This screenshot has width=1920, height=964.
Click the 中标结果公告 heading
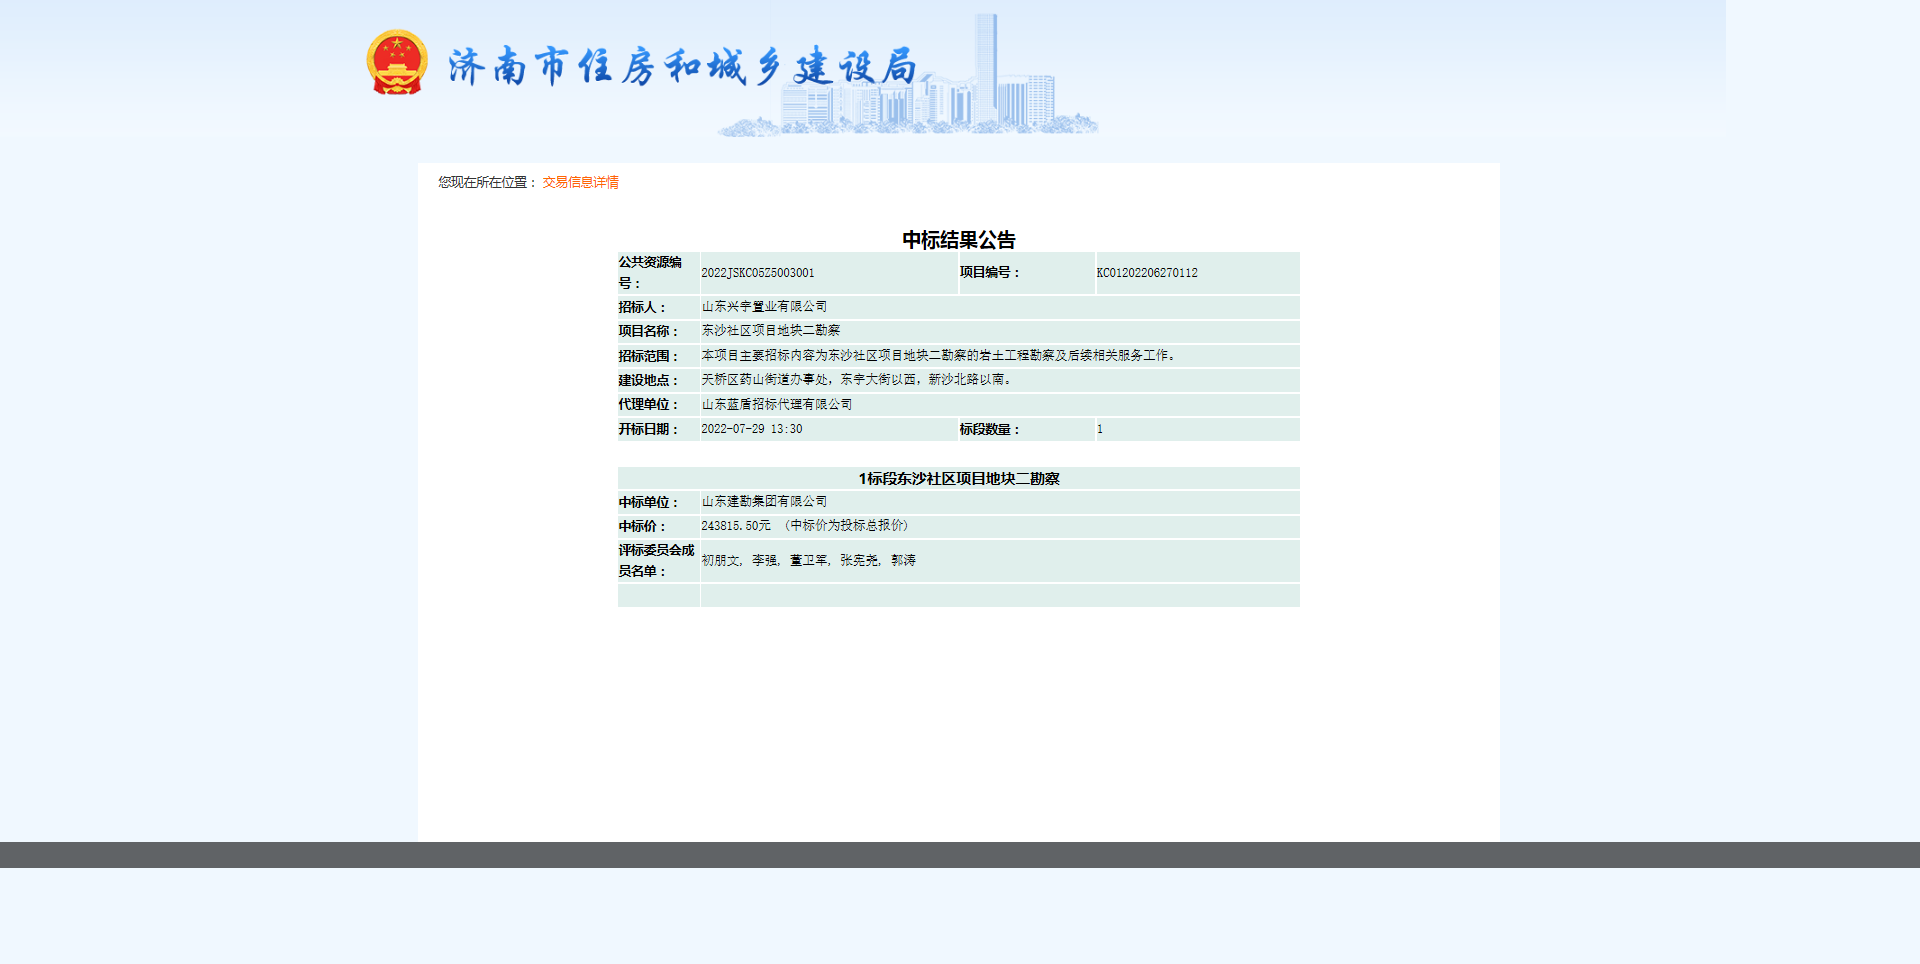pos(959,240)
